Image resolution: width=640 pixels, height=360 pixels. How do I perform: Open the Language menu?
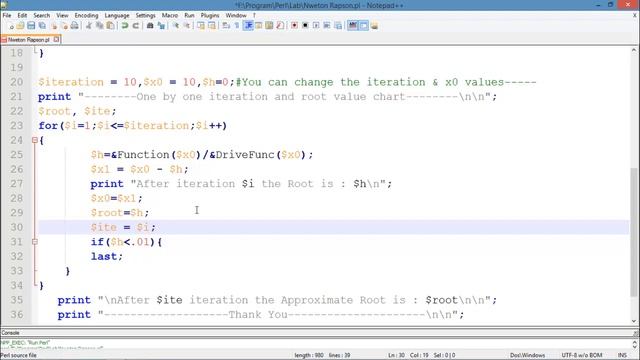(x=117, y=16)
